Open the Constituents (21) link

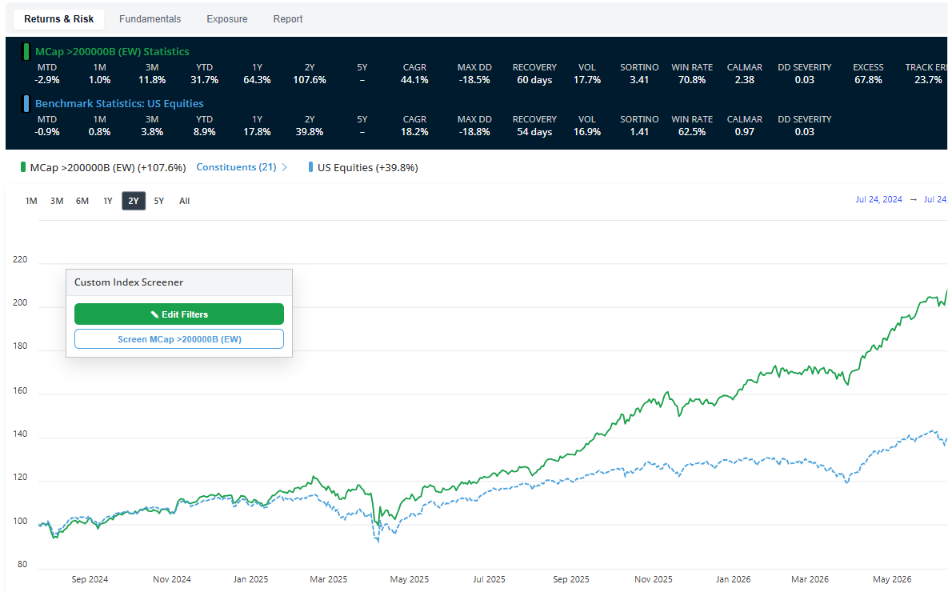[x=236, y=167]
